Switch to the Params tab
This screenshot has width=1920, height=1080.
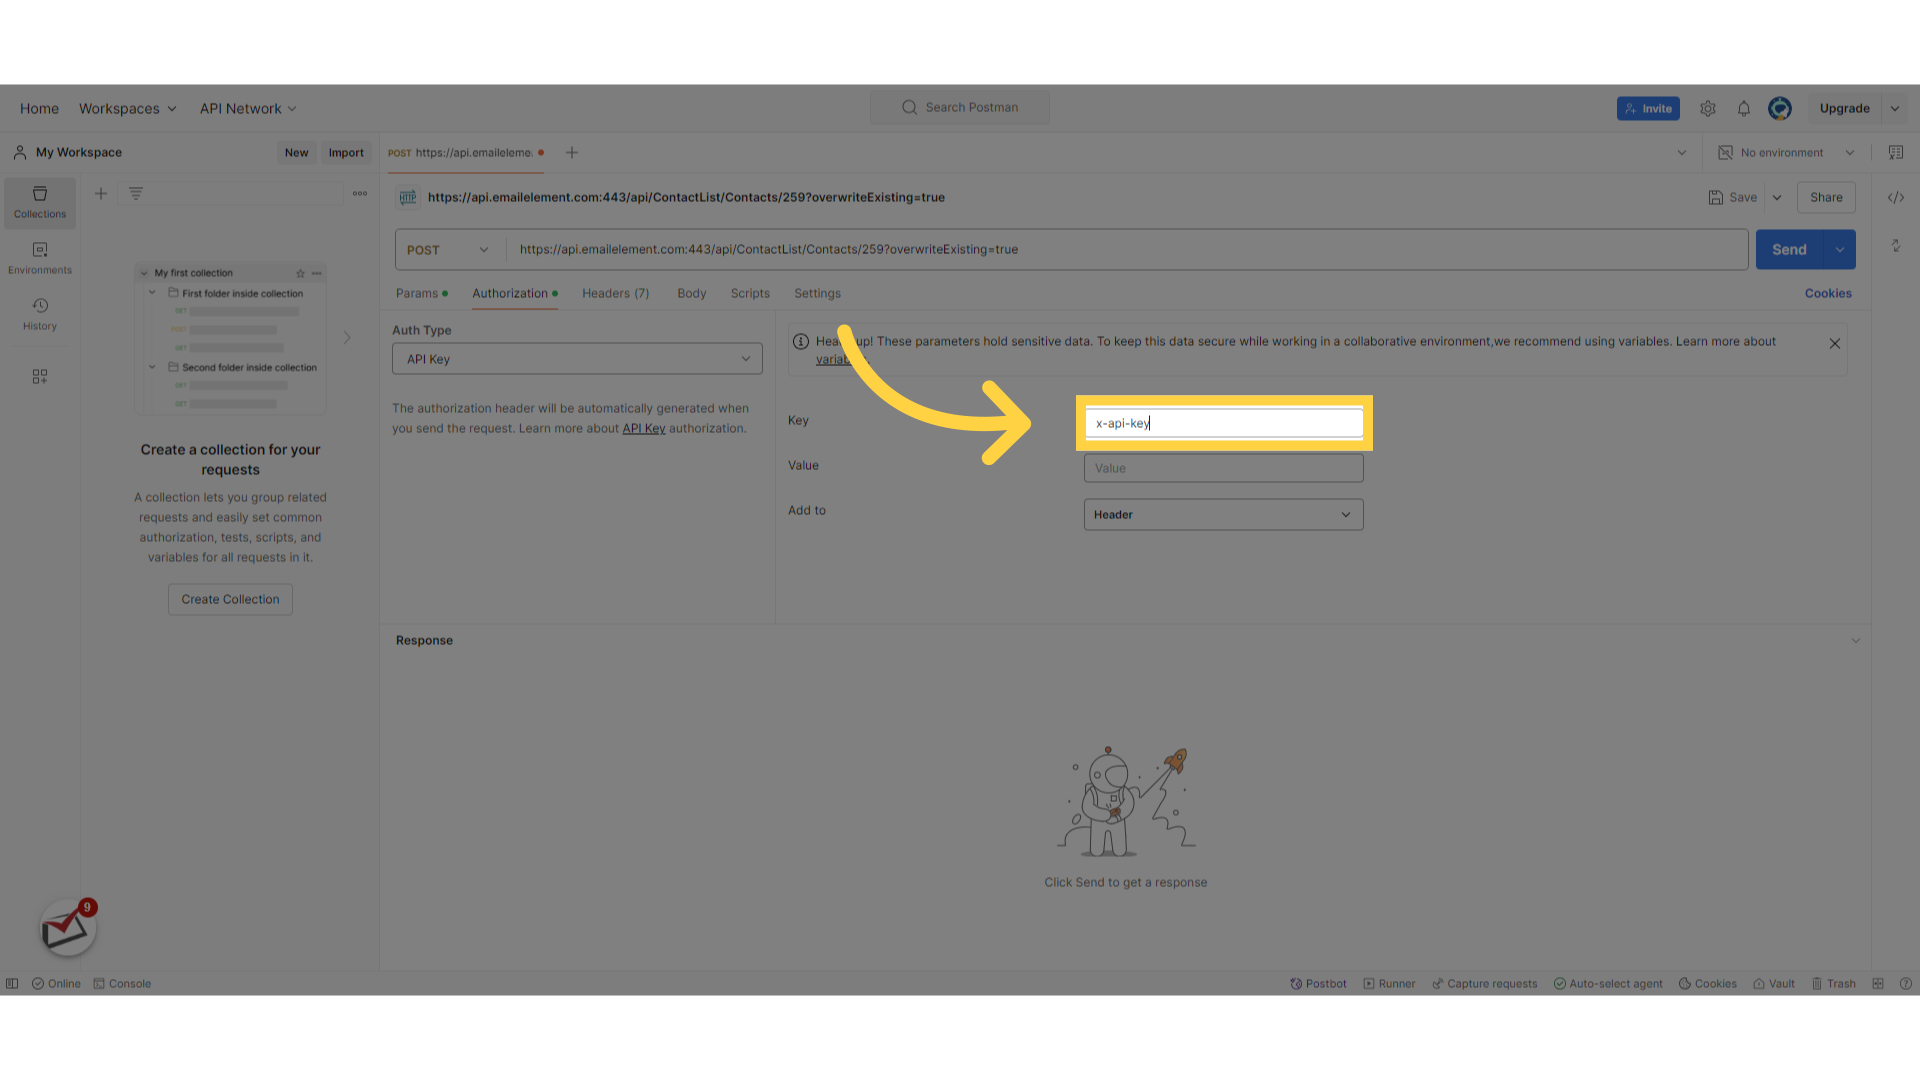point(422,294)
